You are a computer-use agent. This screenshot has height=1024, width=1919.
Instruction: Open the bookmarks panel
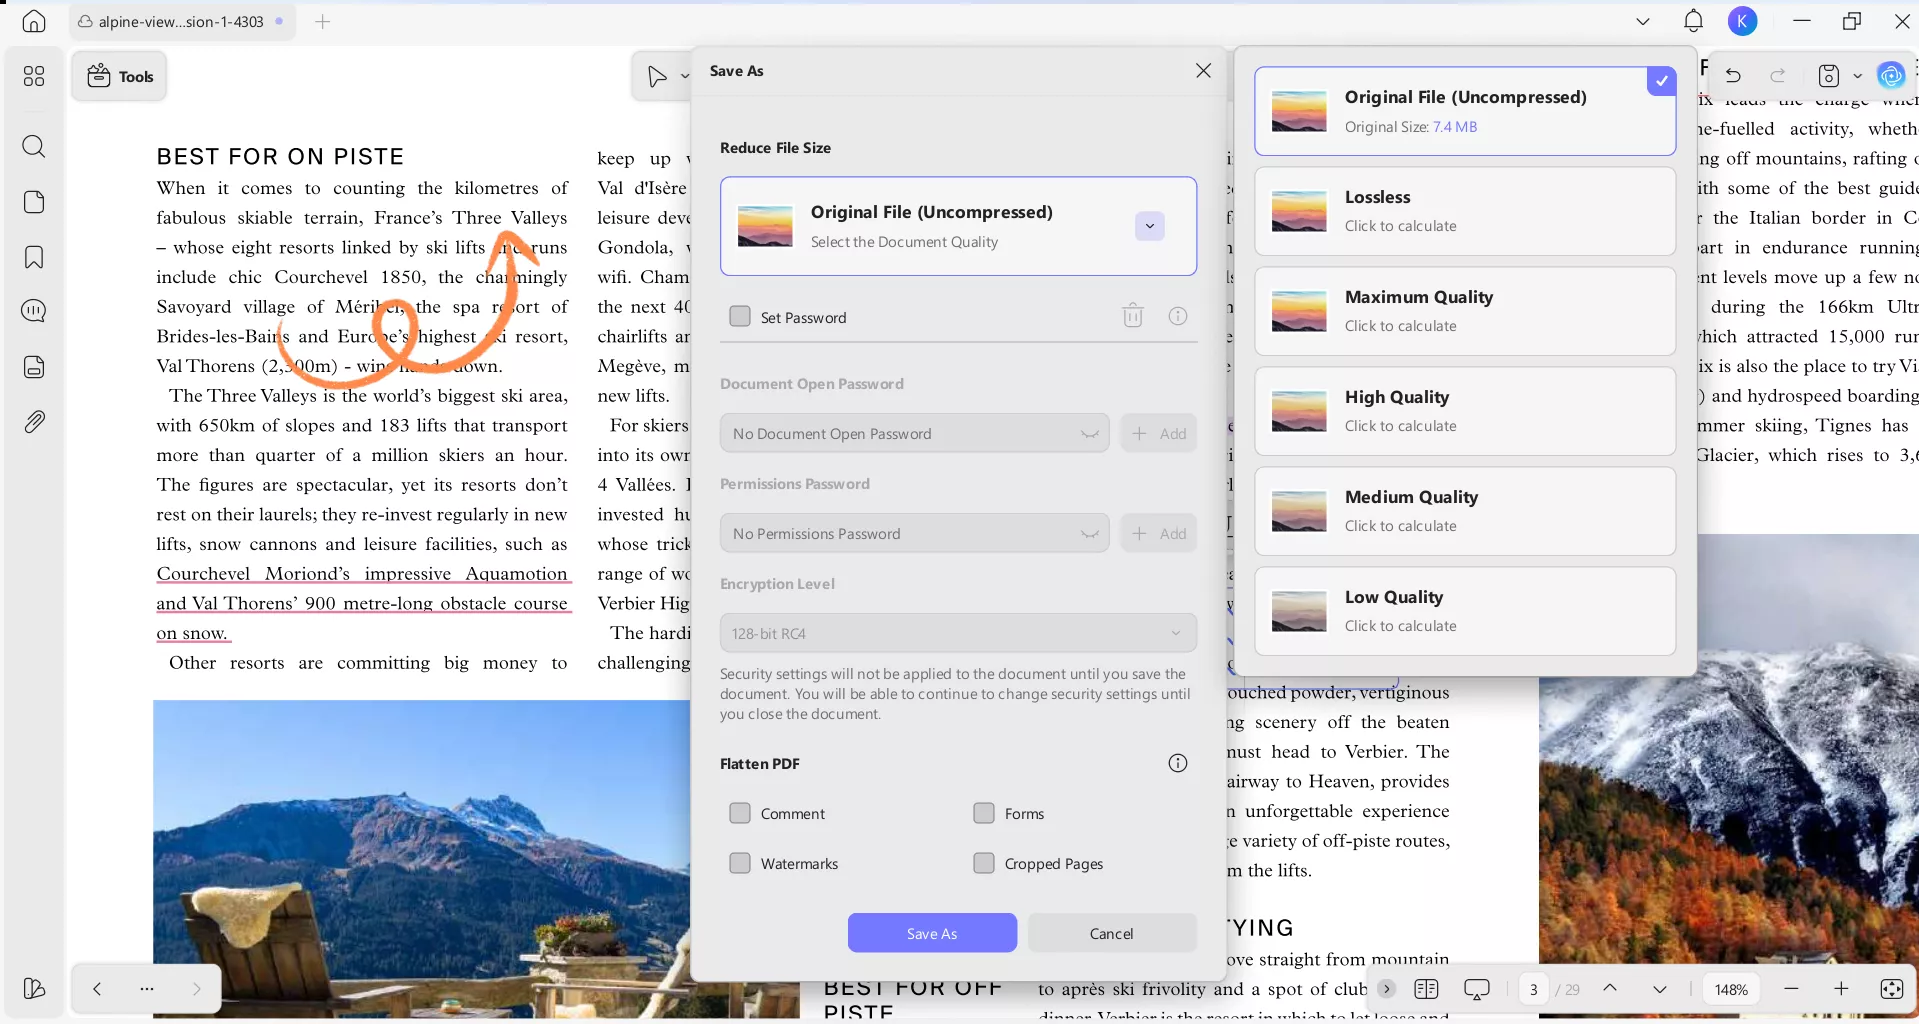(34, 257)
